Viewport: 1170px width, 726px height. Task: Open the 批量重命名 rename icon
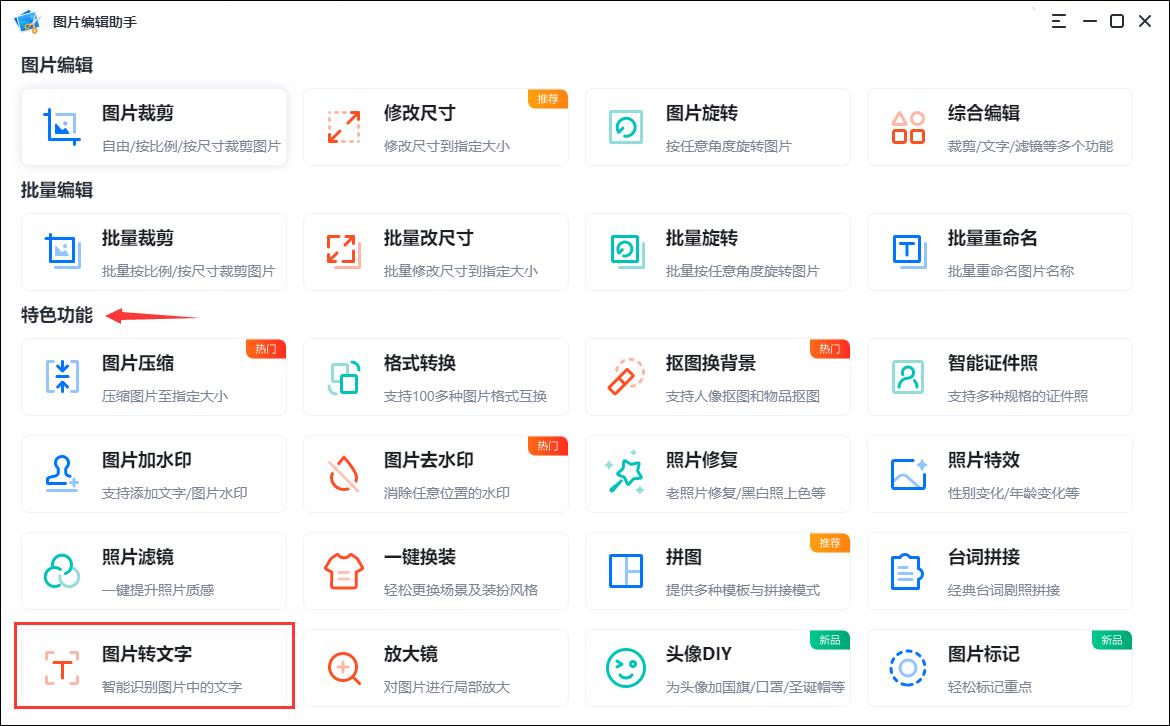(x=908, y=251)
